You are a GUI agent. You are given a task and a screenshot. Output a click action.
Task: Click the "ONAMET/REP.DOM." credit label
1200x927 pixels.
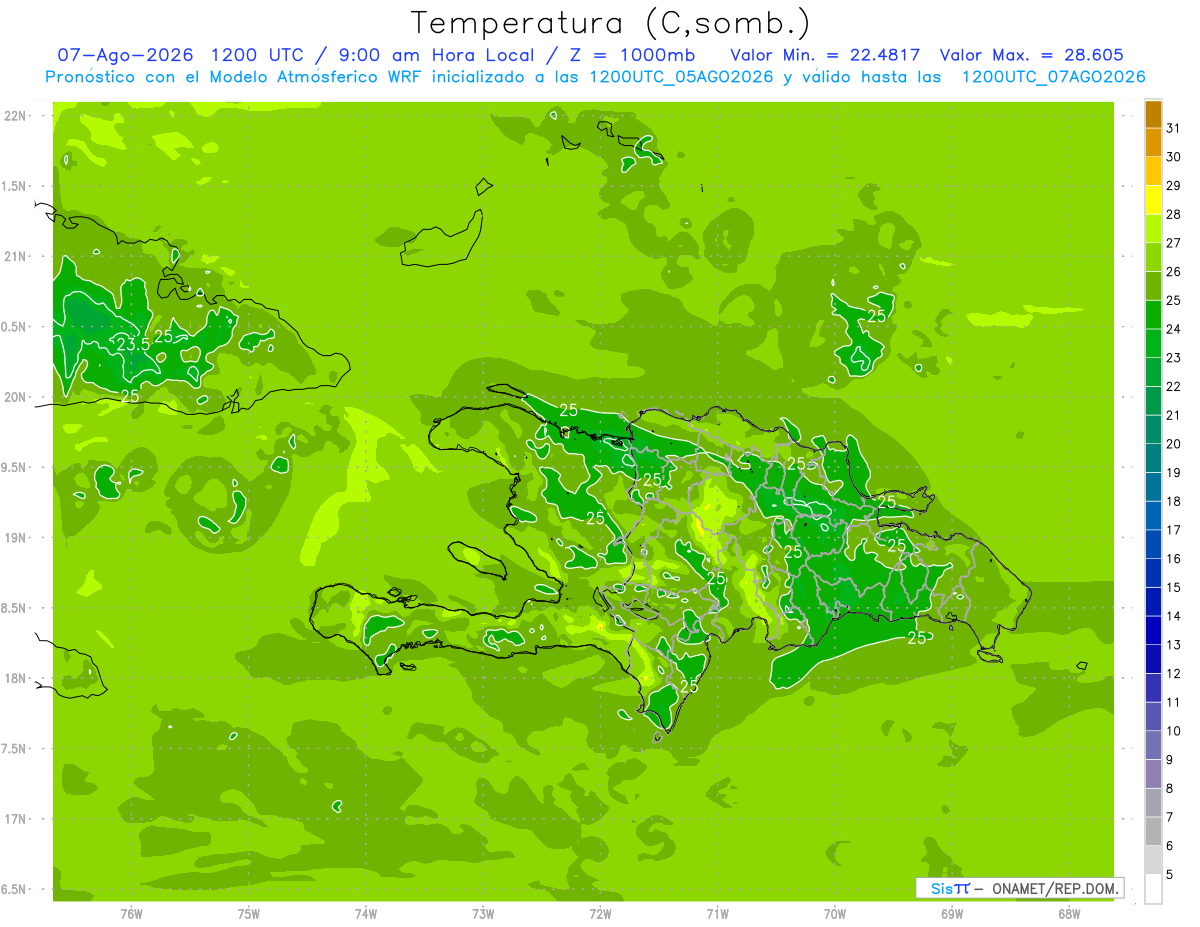click(x=1055, y=888)
